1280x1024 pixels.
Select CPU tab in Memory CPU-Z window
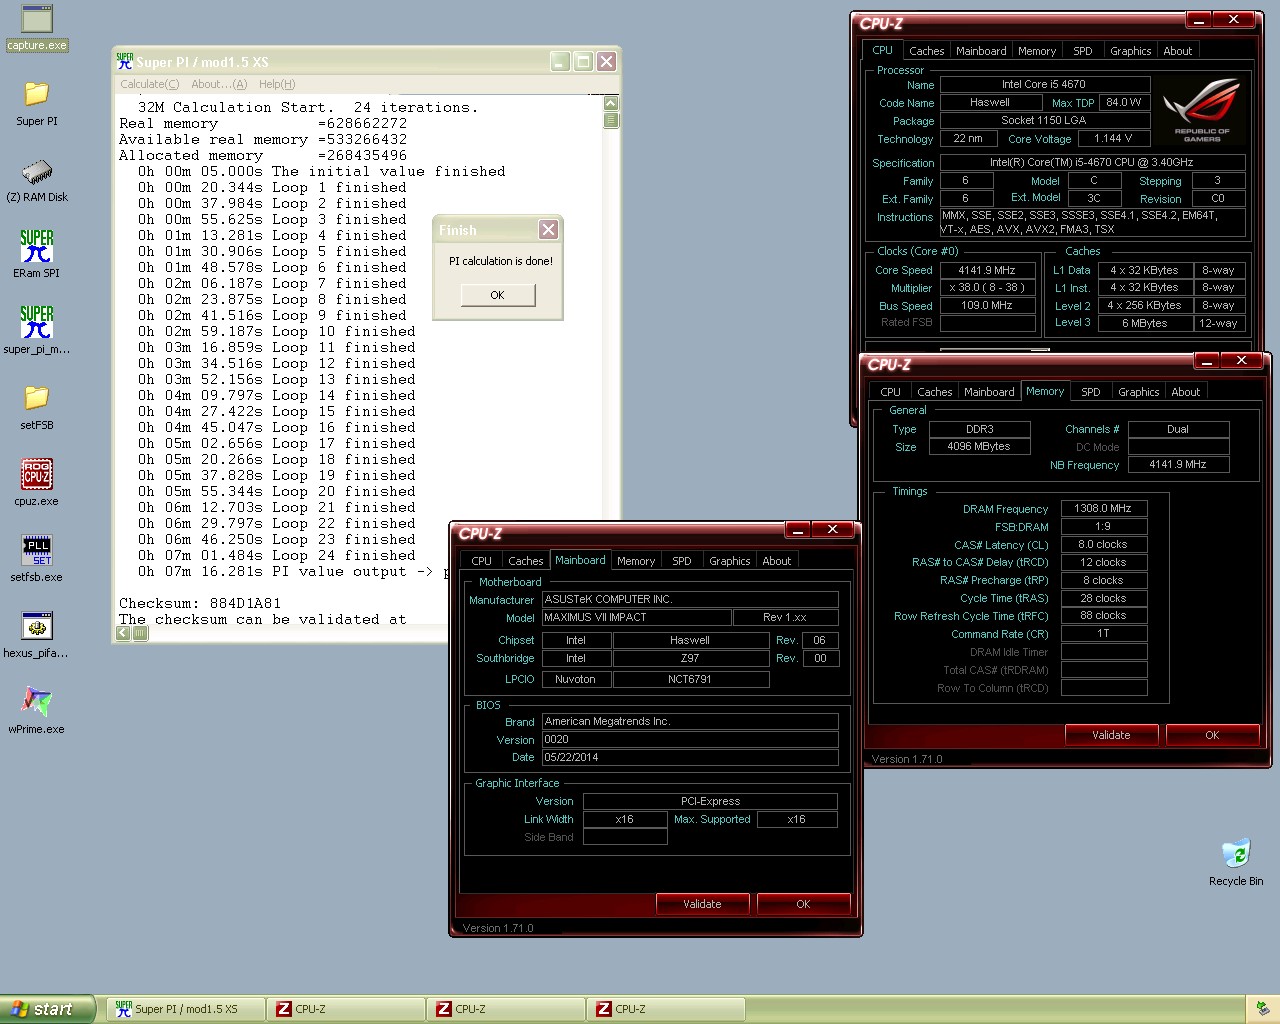coord(890,392)
